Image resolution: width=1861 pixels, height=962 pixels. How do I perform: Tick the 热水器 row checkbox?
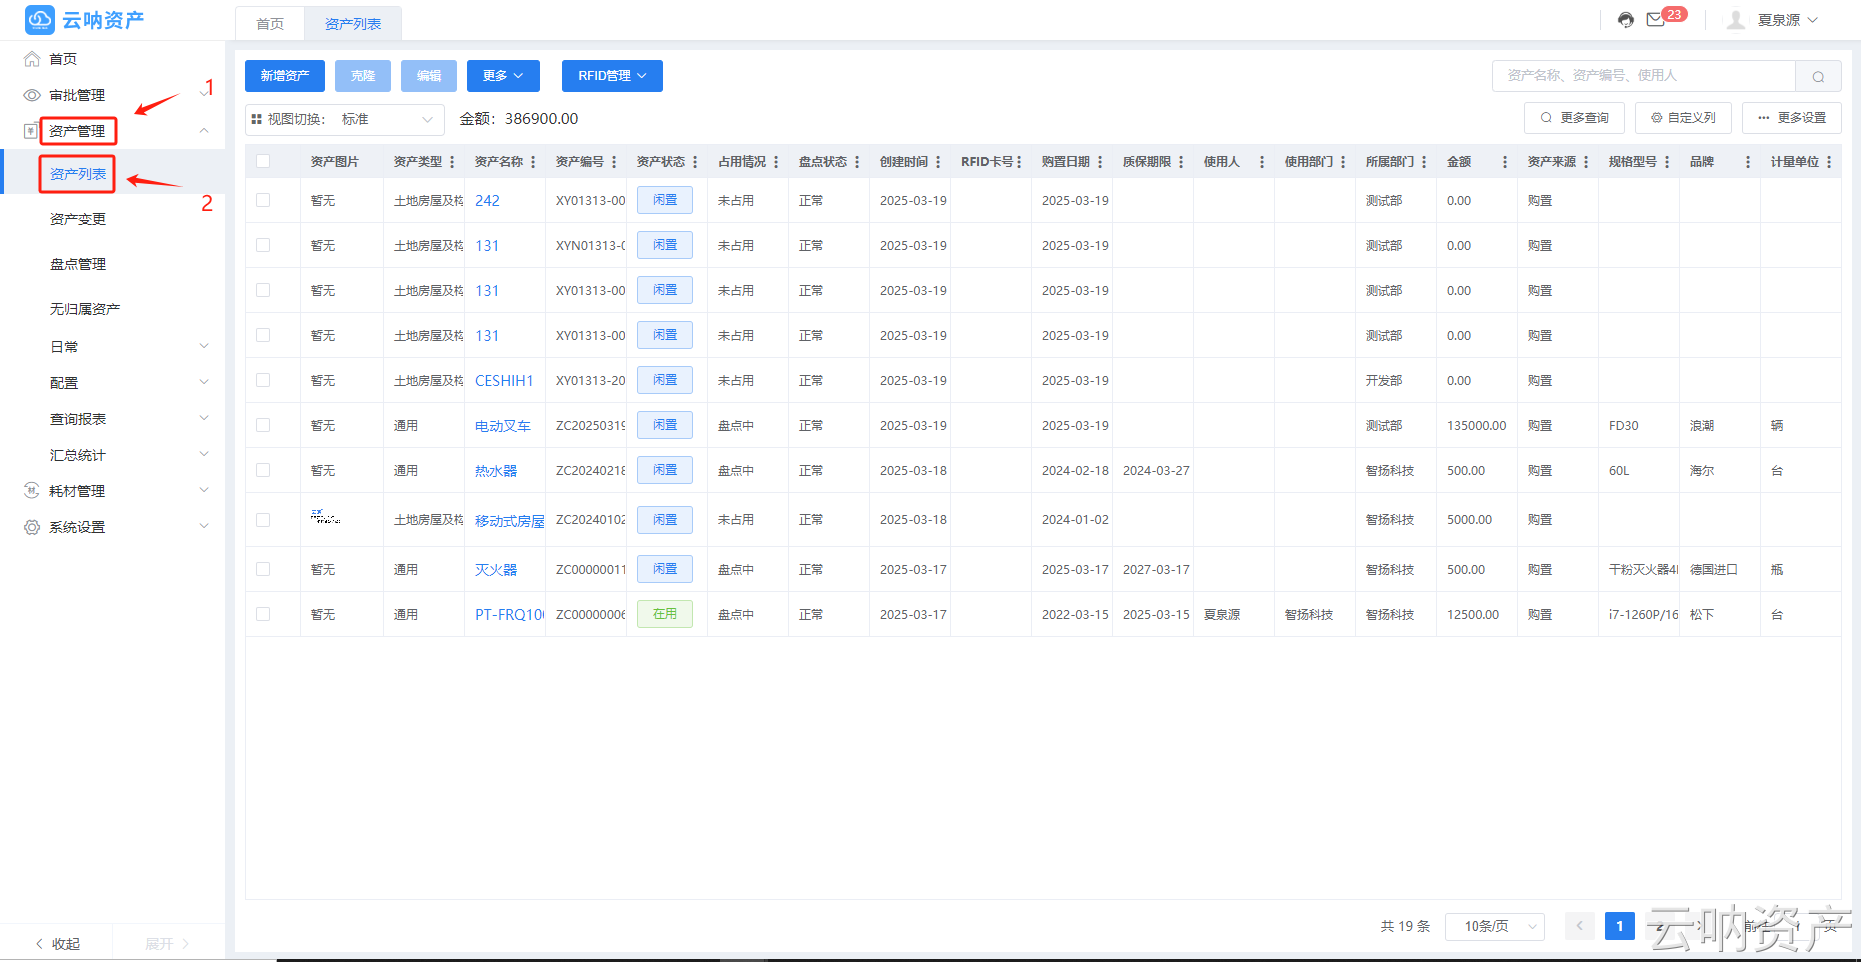[x=263, y=470]
